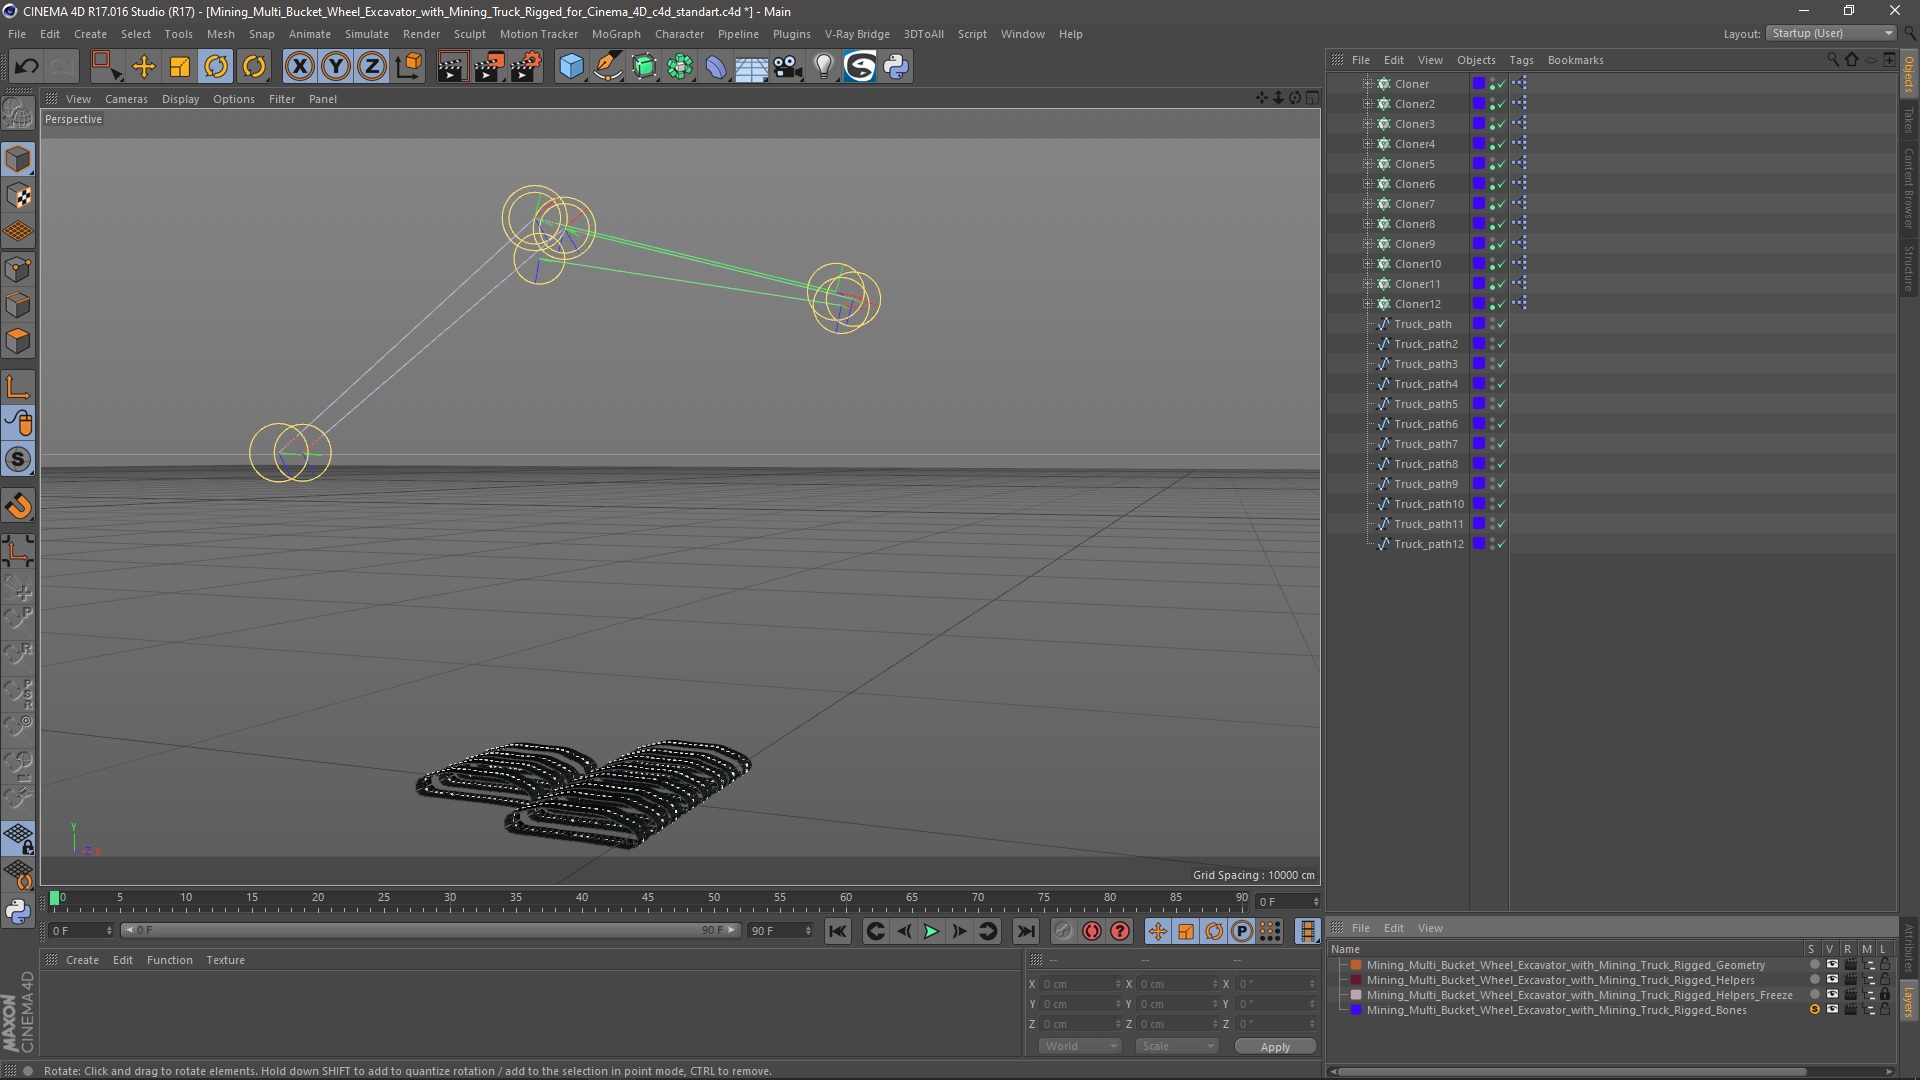
Task: Expand the Cloner object
Action: [x=1367, y=84]
